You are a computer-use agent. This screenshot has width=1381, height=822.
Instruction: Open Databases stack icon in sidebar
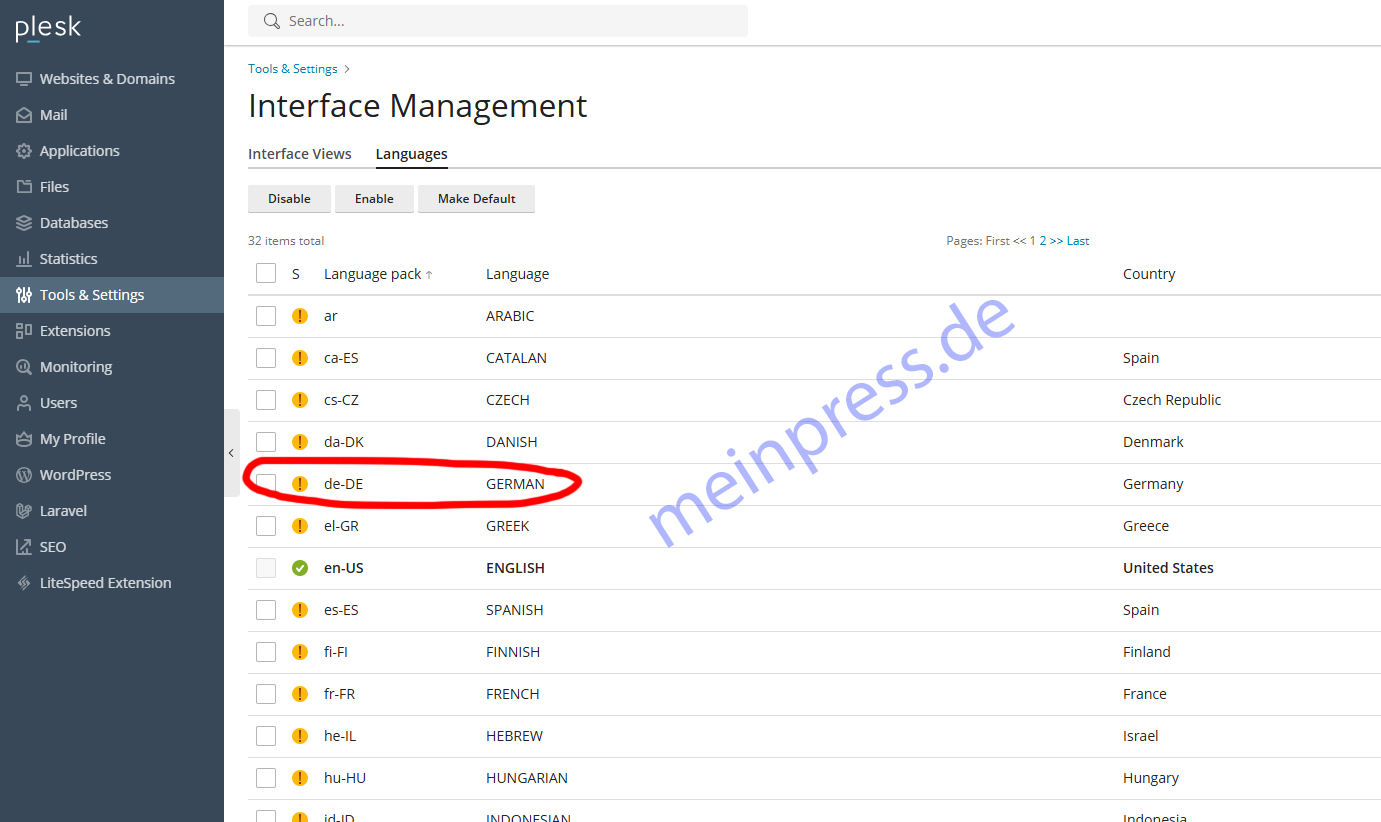[x=24, y=223]
